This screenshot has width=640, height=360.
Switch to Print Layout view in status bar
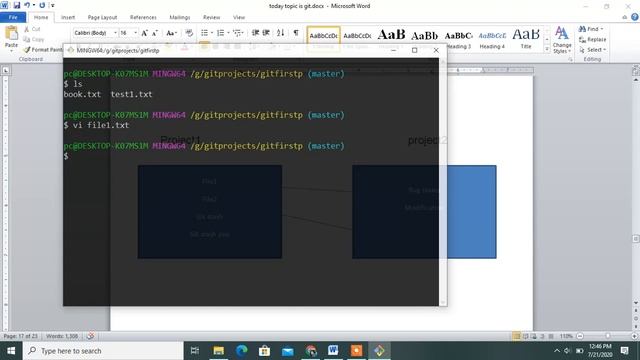516,336
